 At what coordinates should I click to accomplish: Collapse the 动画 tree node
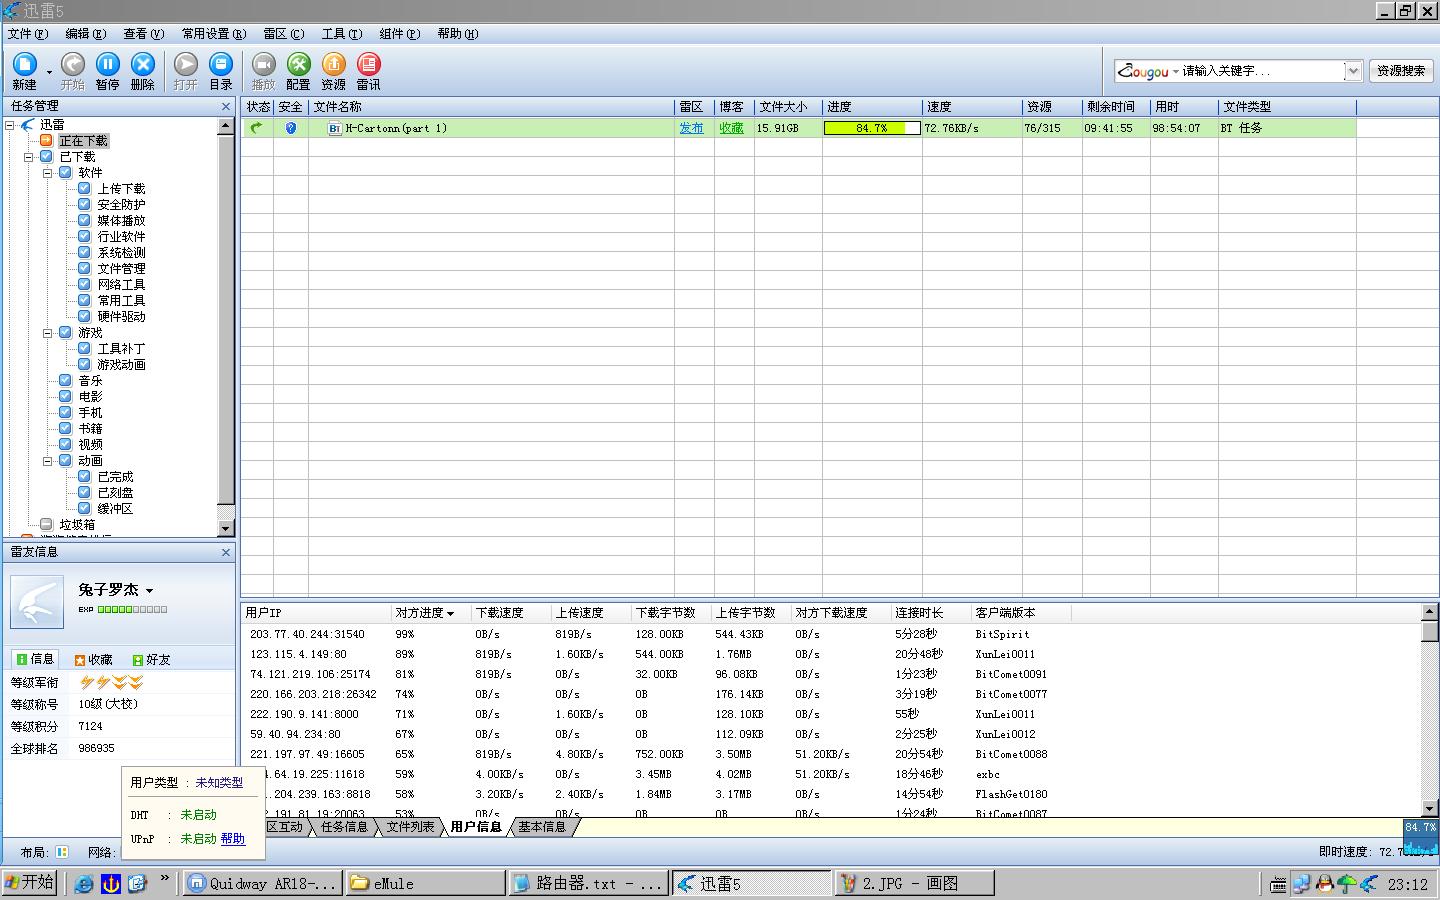47,461
